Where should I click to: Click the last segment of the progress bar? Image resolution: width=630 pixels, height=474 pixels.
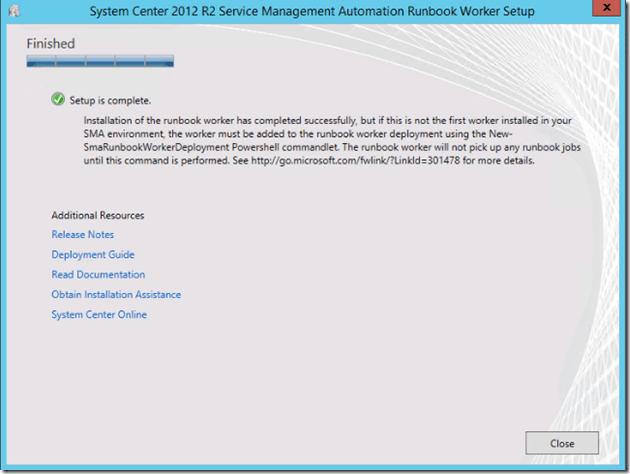[160, 61]
